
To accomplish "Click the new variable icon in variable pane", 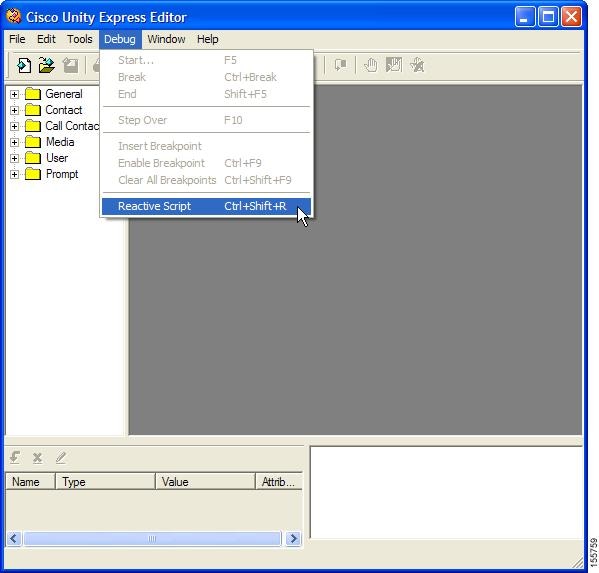I will 15,457.
